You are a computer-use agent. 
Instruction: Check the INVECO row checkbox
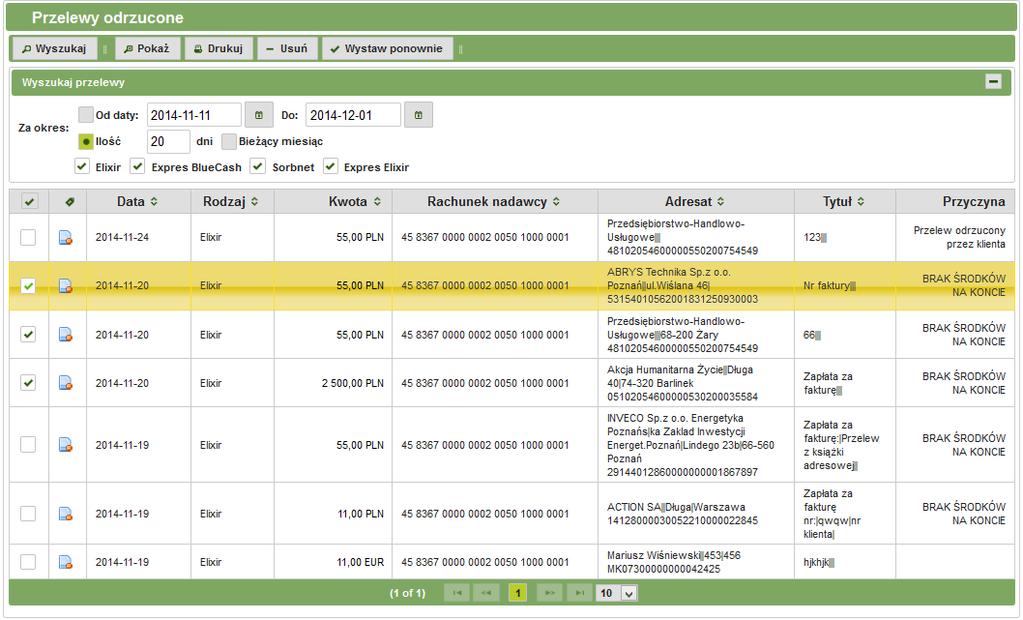28,445
